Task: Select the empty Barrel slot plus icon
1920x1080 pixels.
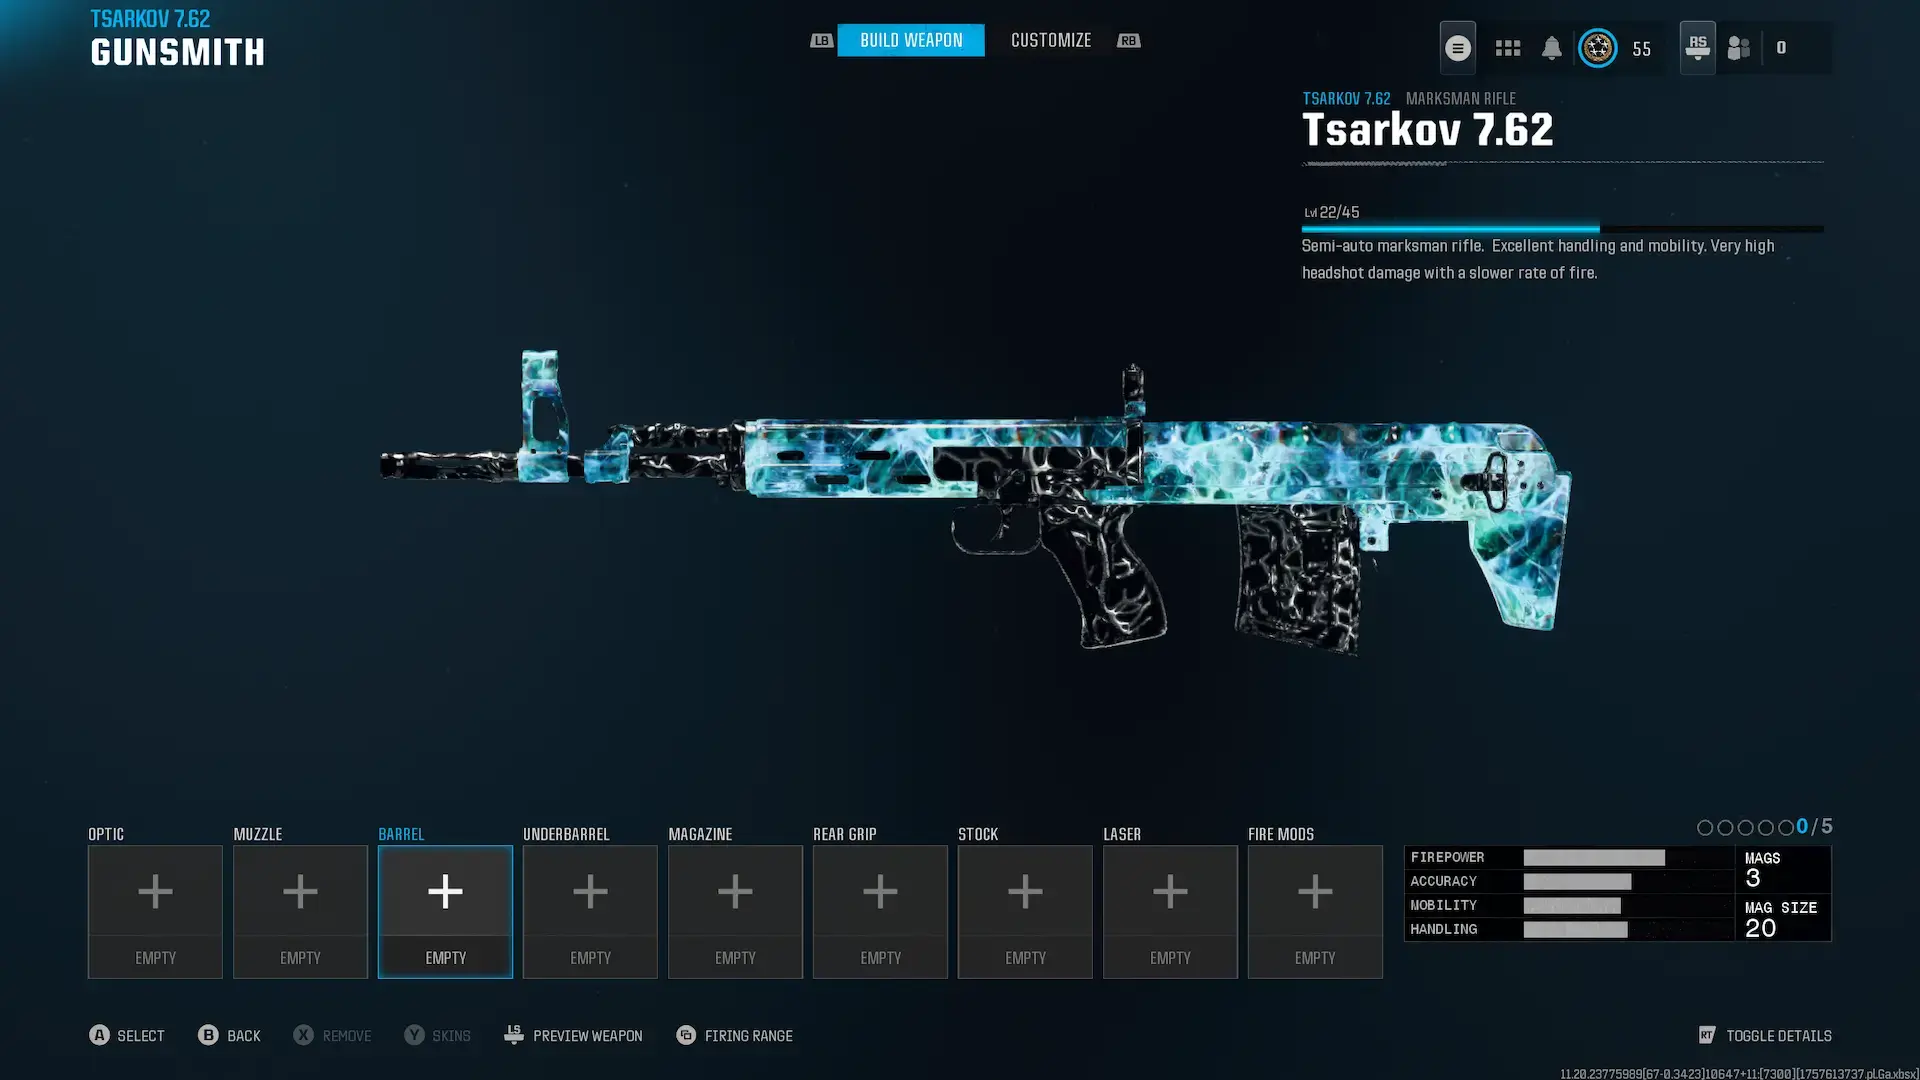Action: (x=445, y=891)
